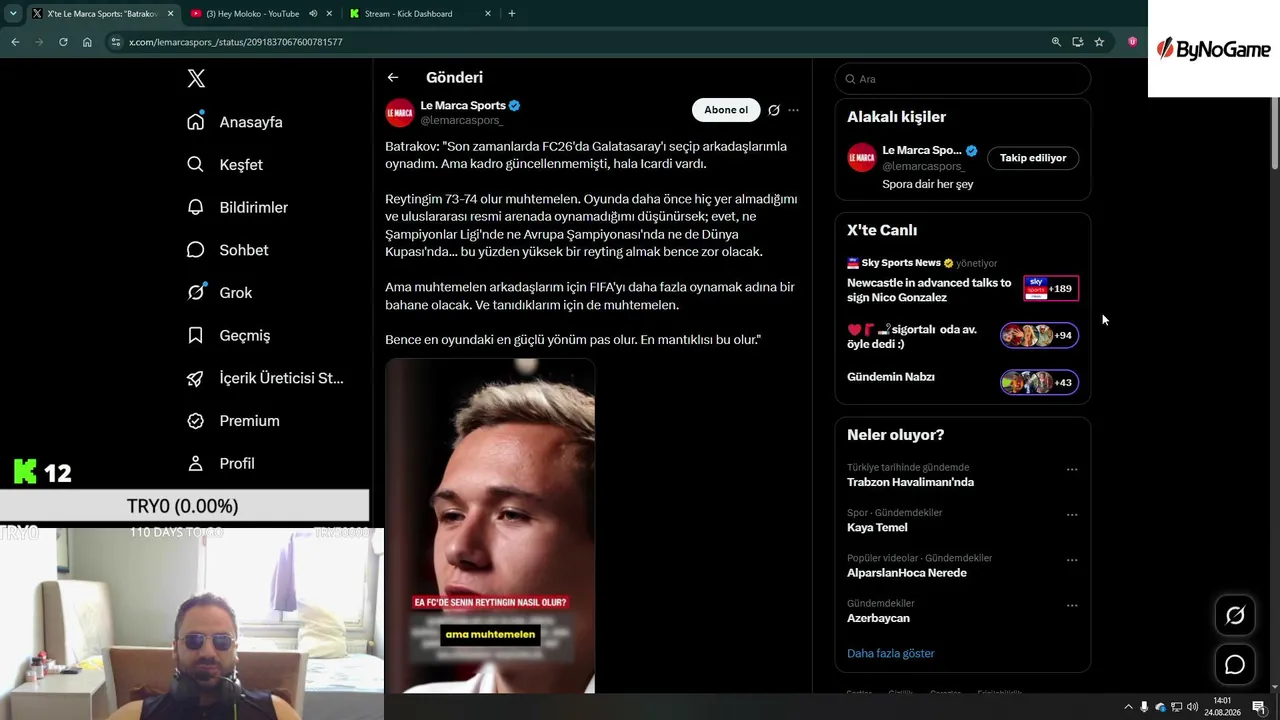Open the Profil person icon

[x=196, y=463]
